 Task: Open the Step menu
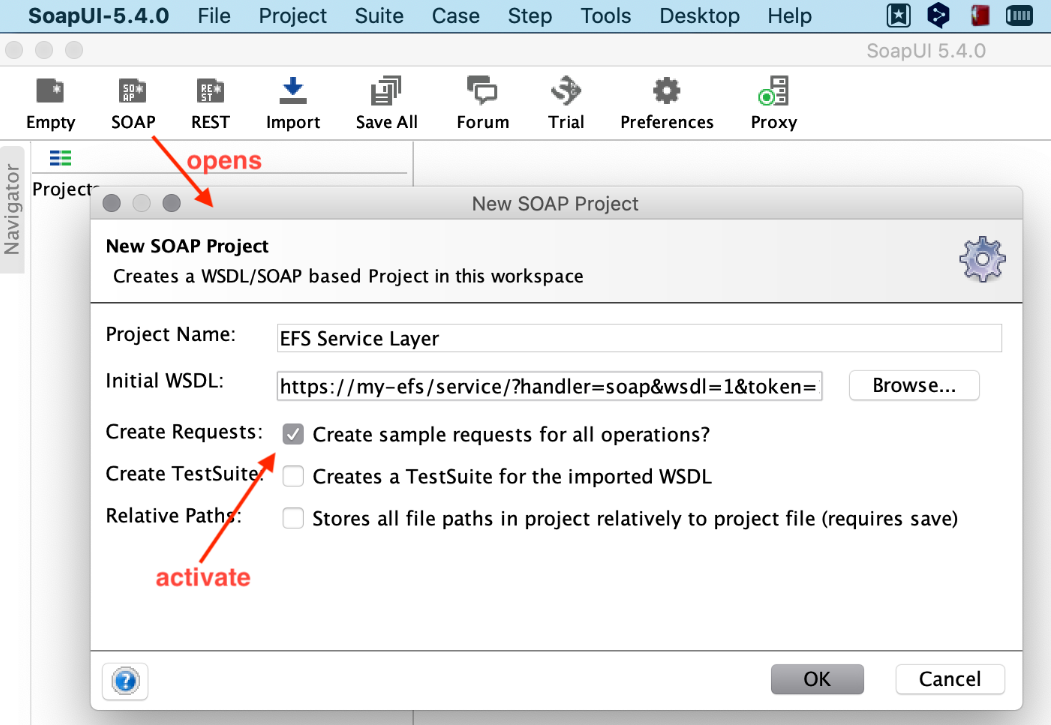tap(530, 15)
